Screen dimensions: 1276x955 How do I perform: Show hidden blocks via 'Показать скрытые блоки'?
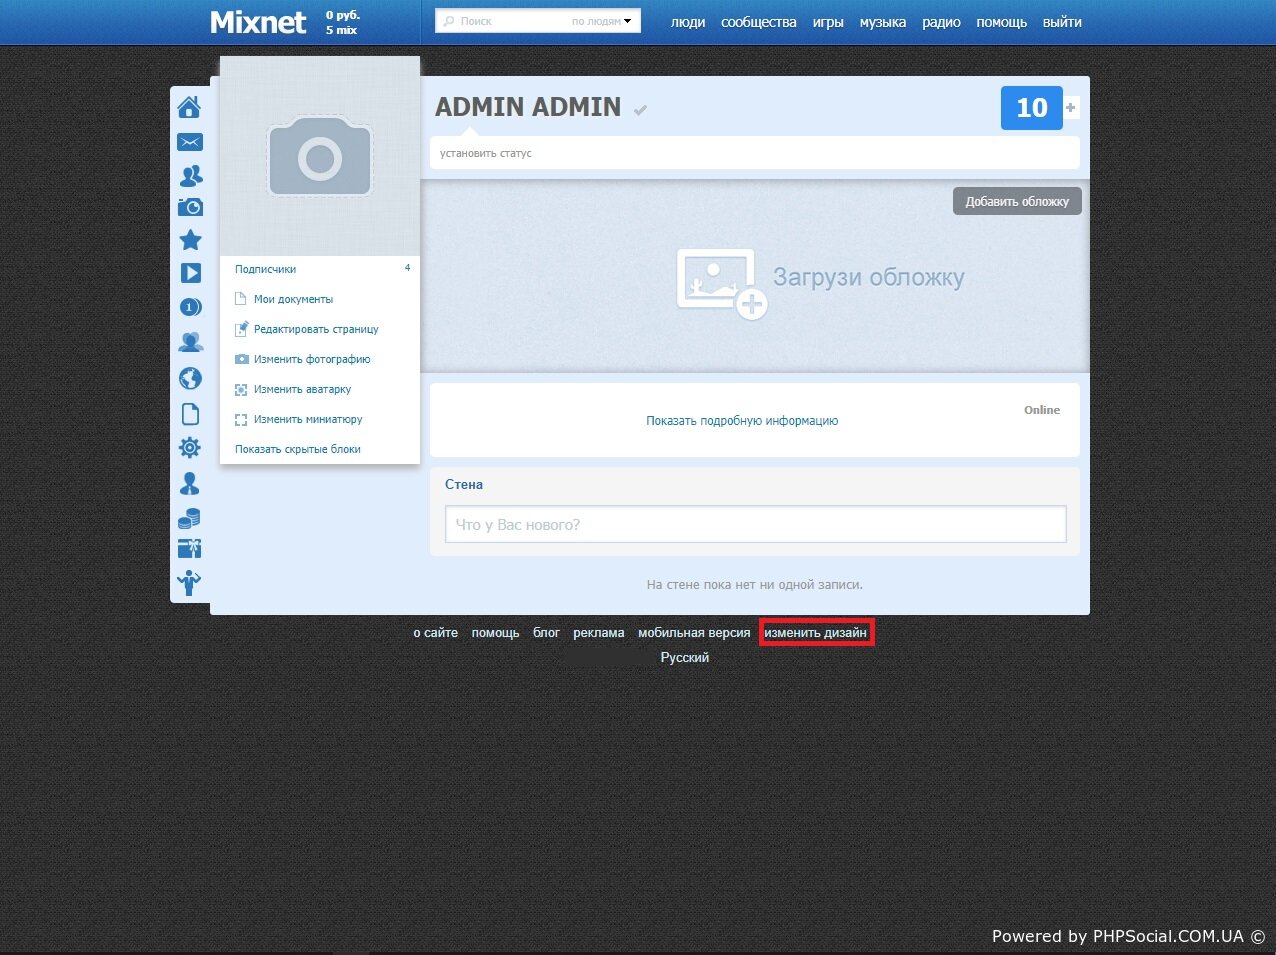(298, 449)
